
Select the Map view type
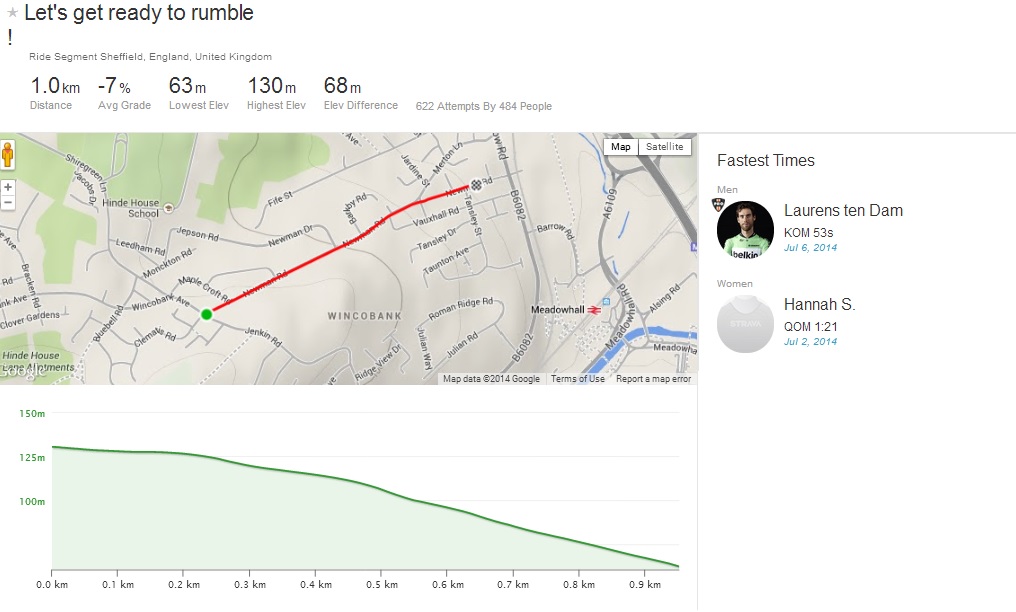(621, 147)
